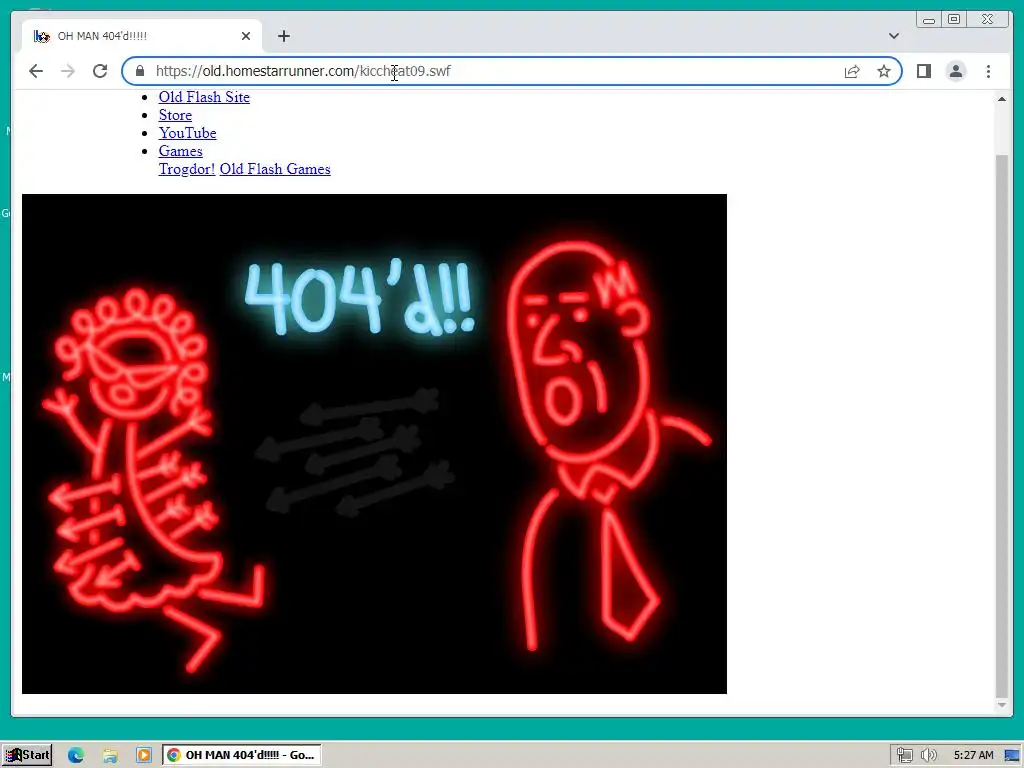
Task: Show desktop via tray corner icon
Action: (x=1012, y=756)
